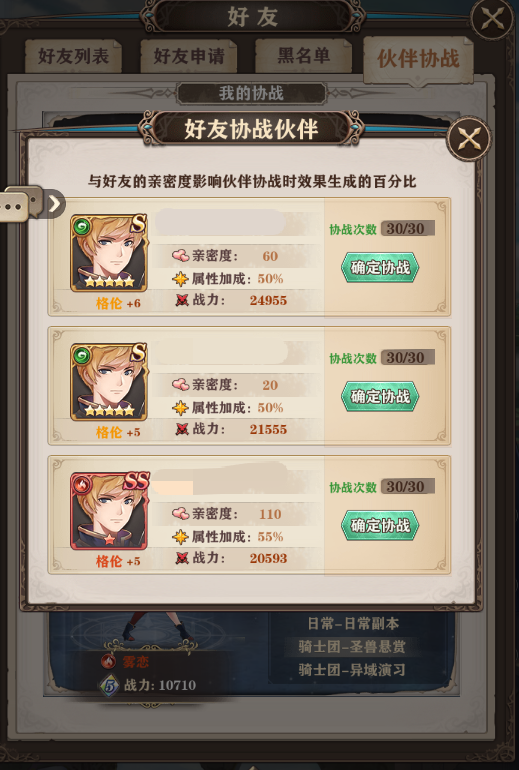Click the crossed swords 战力 icon, third card
519x770 pixels.
(x=182, y=558)
